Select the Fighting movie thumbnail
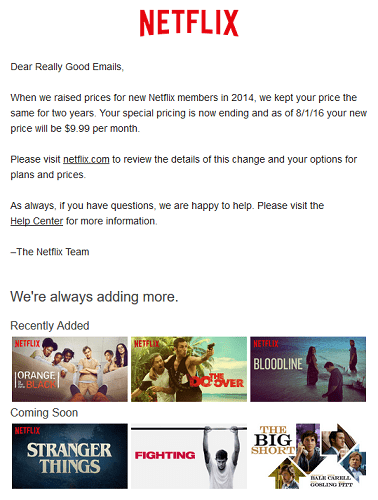Screen dimensions: 378x500 [189, 456]
